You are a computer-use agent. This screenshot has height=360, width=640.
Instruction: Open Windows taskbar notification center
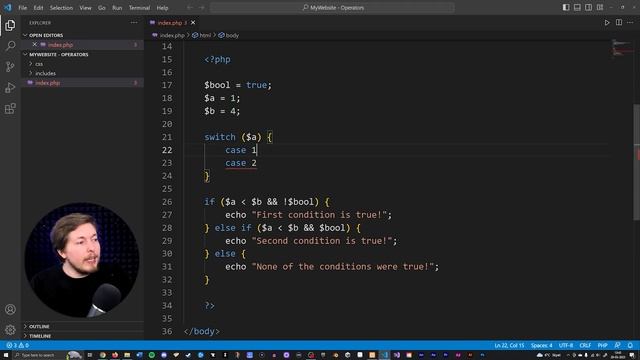coord(632,355)
